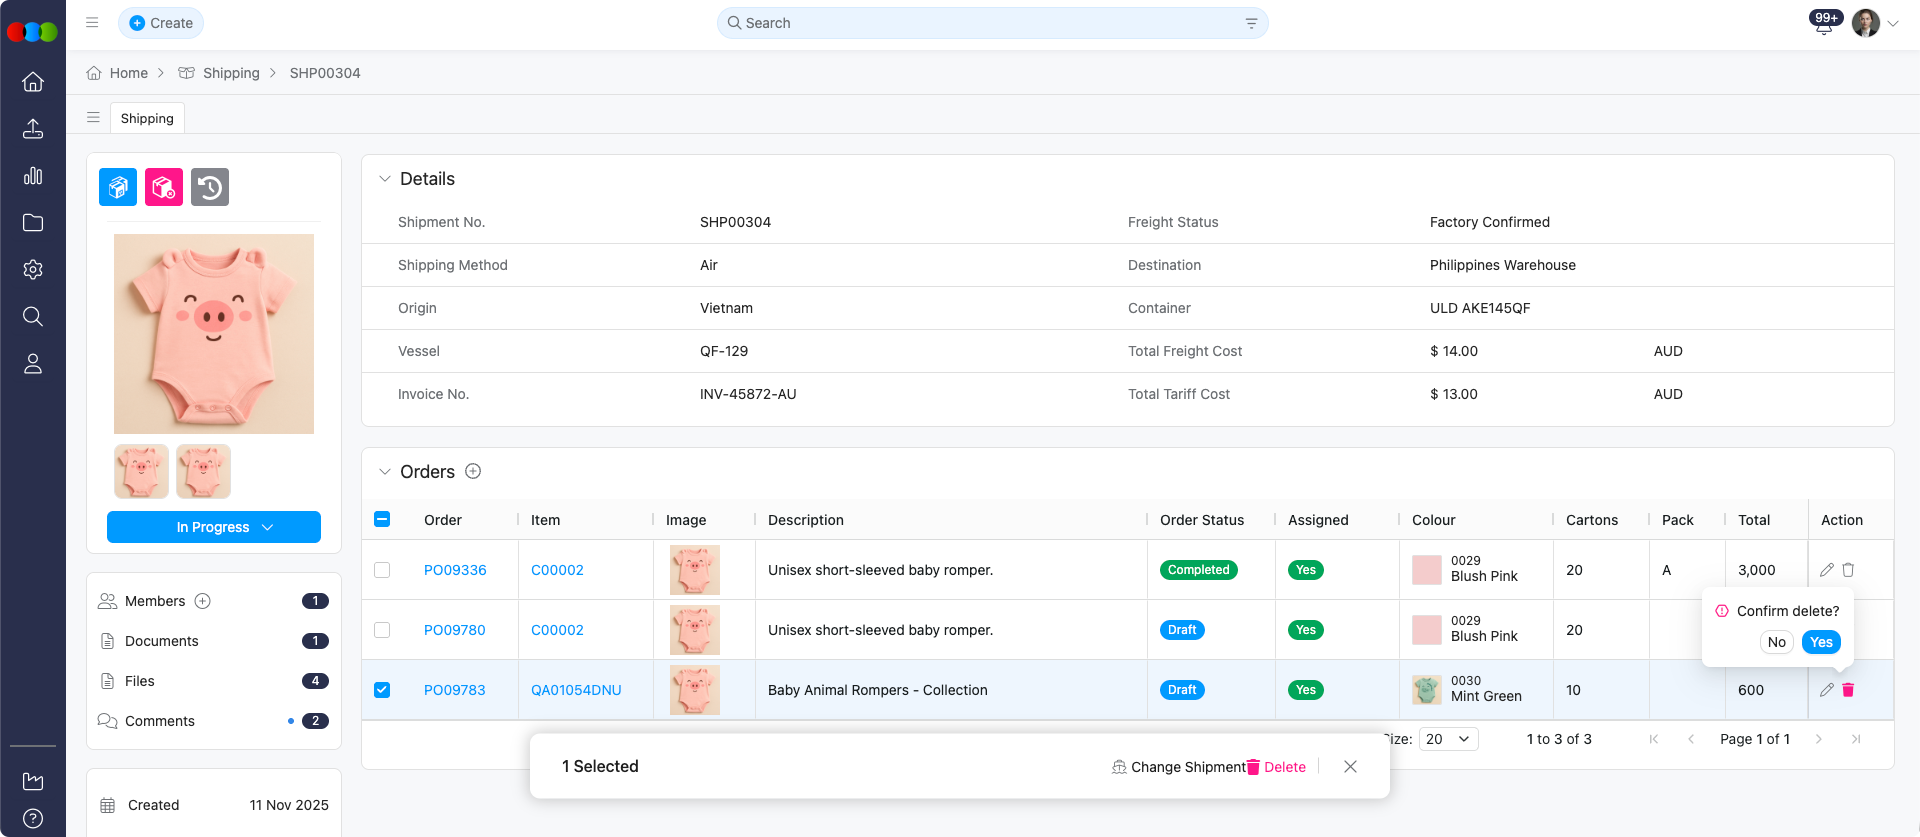1920x837 pixels.
Task: Edit order PO09336 using pencil icon
Action: 1826,570
